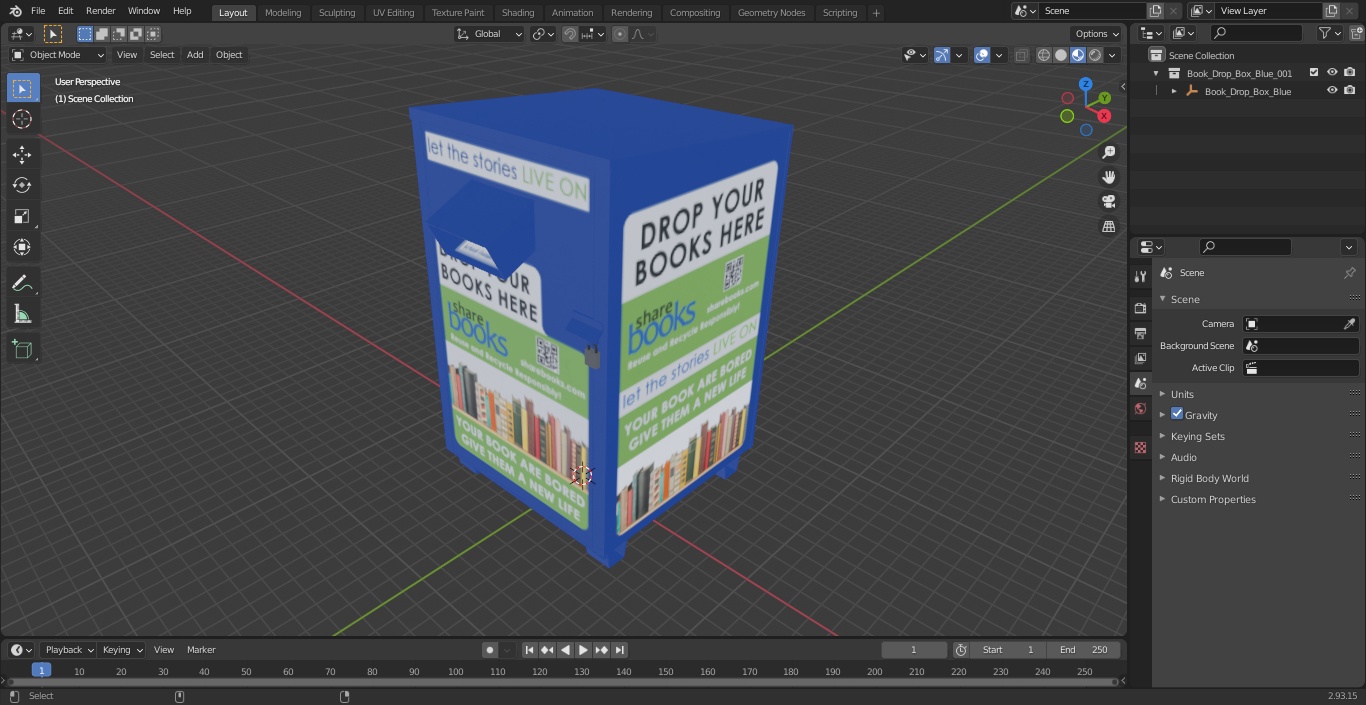The height and width of the screenshot is (705, 1366).
Task: Open the View Layer properties tab
Action: [x=1140, y=358]
